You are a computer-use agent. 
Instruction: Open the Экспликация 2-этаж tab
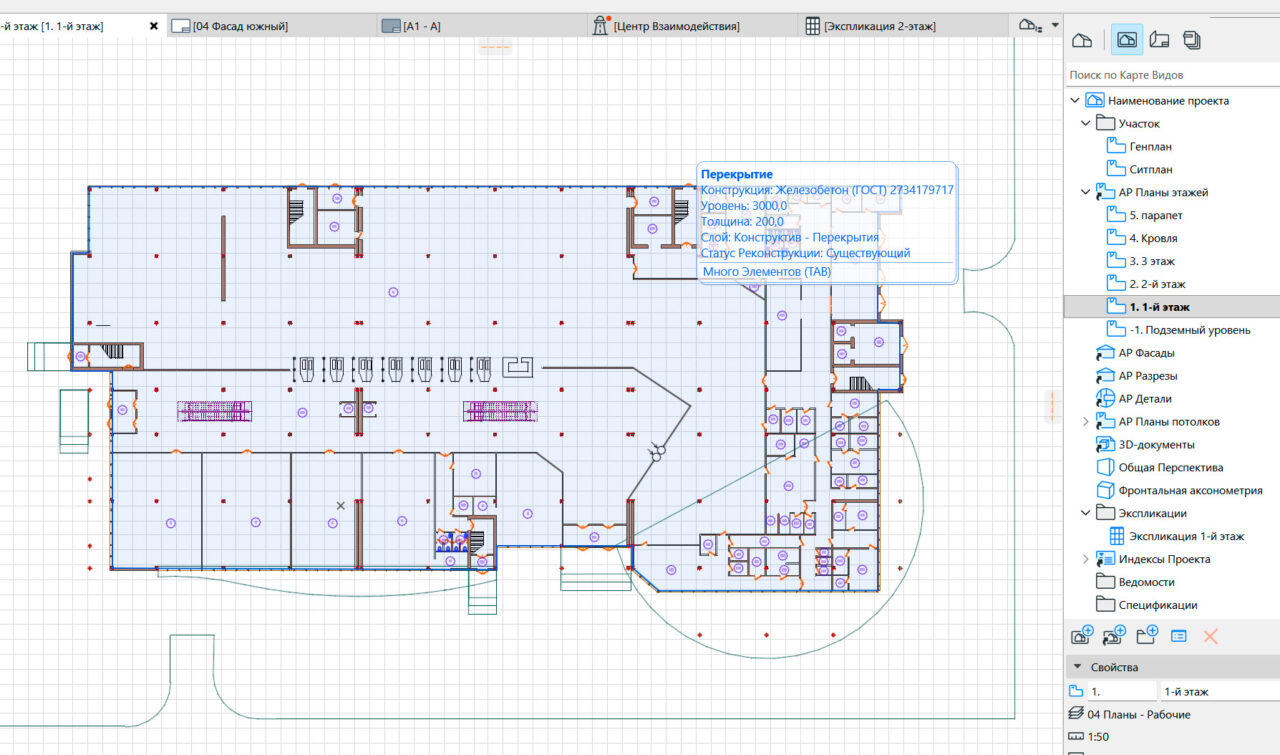coord(878,26)
